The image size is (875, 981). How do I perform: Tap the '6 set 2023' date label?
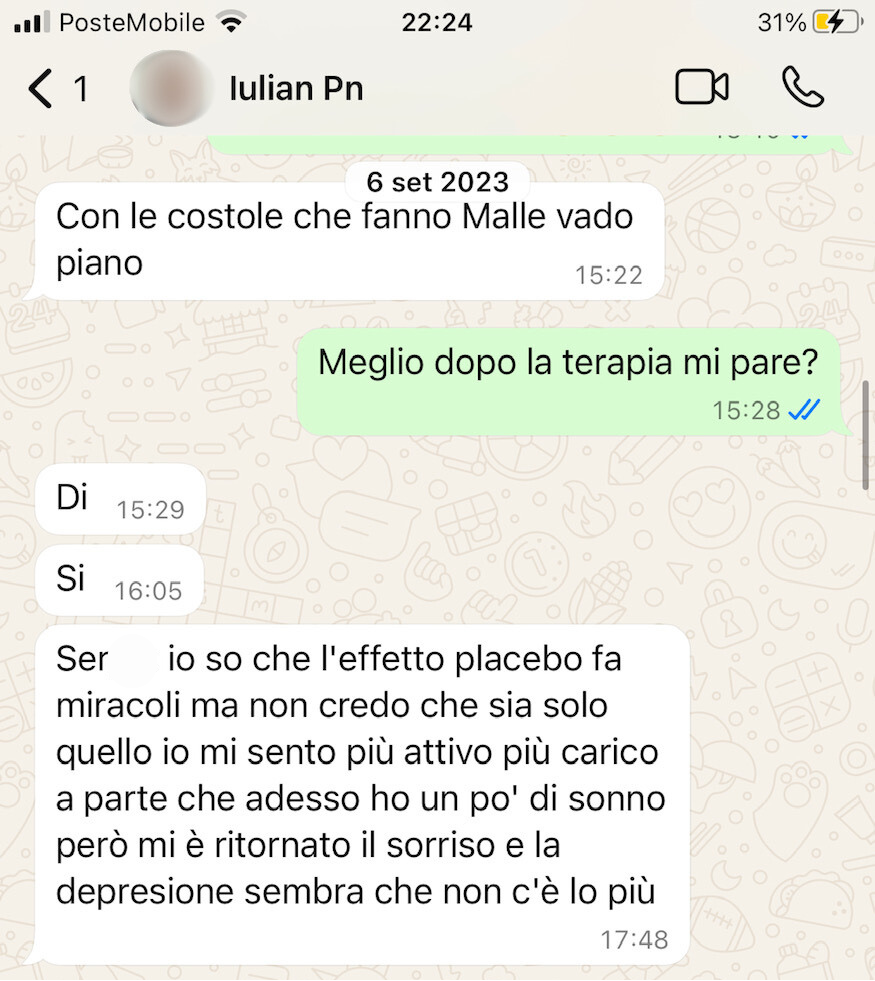point(437,182)
